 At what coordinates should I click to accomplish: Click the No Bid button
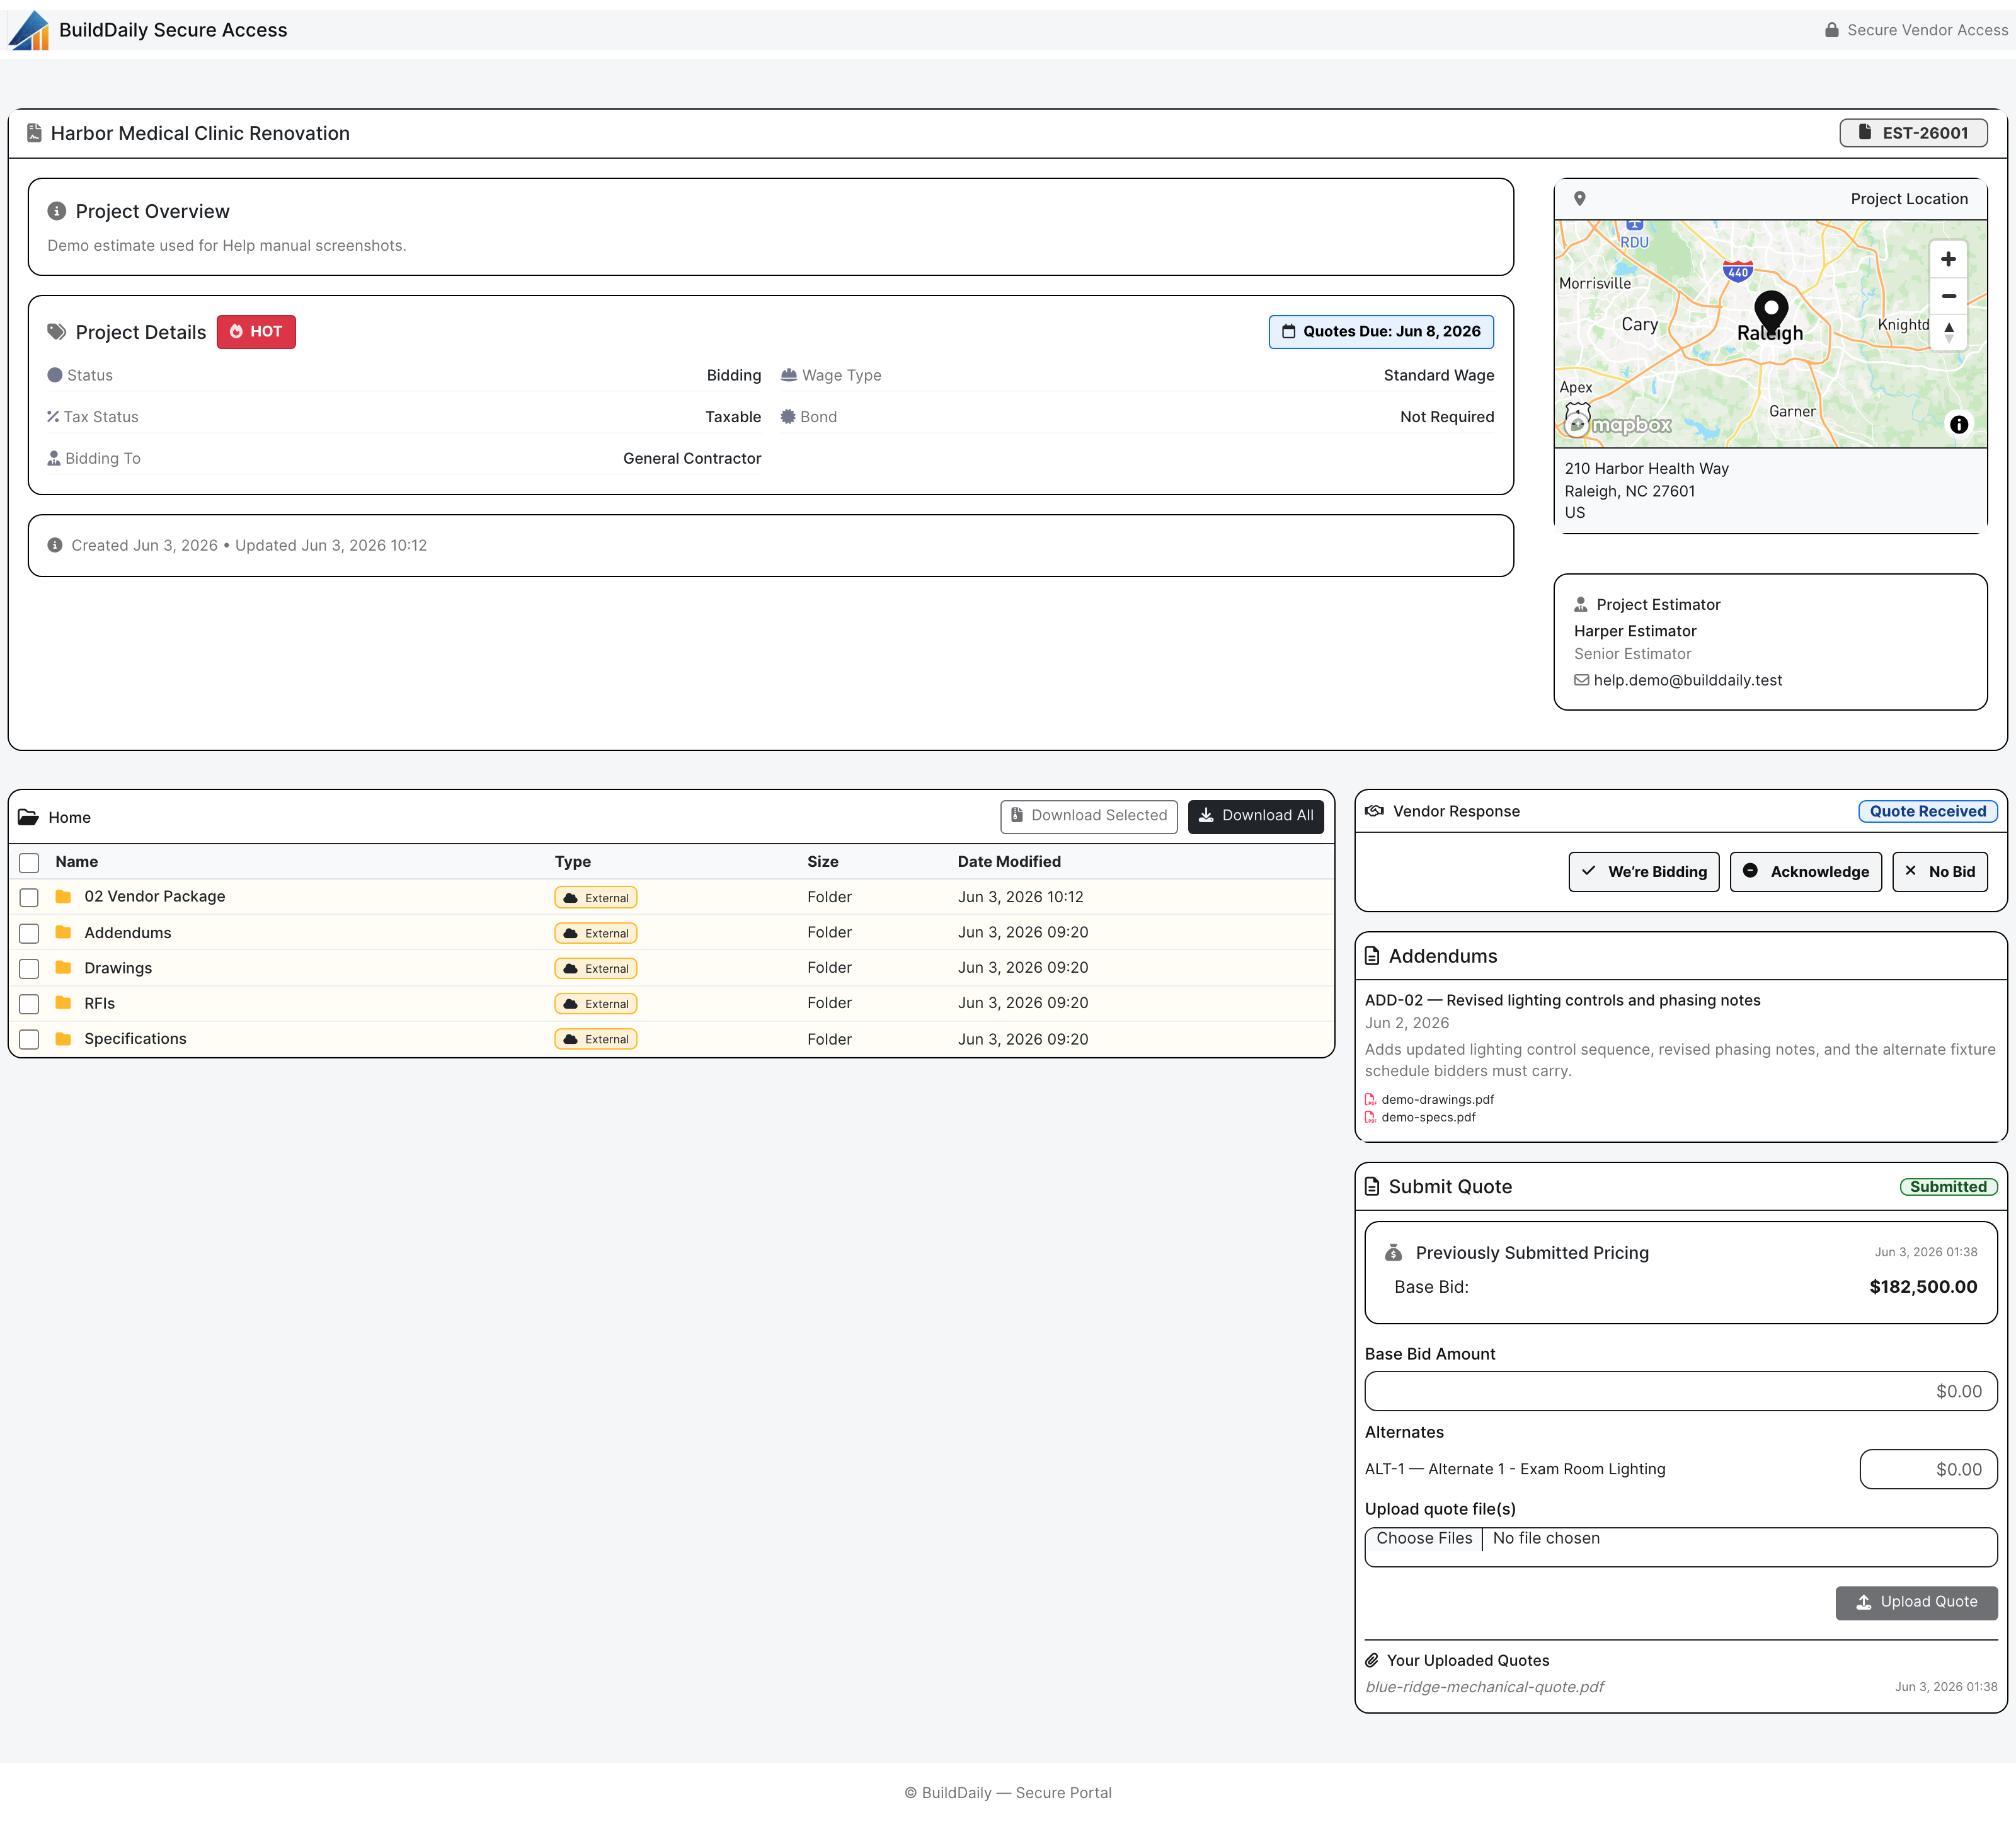click(x=1939, y=871)
